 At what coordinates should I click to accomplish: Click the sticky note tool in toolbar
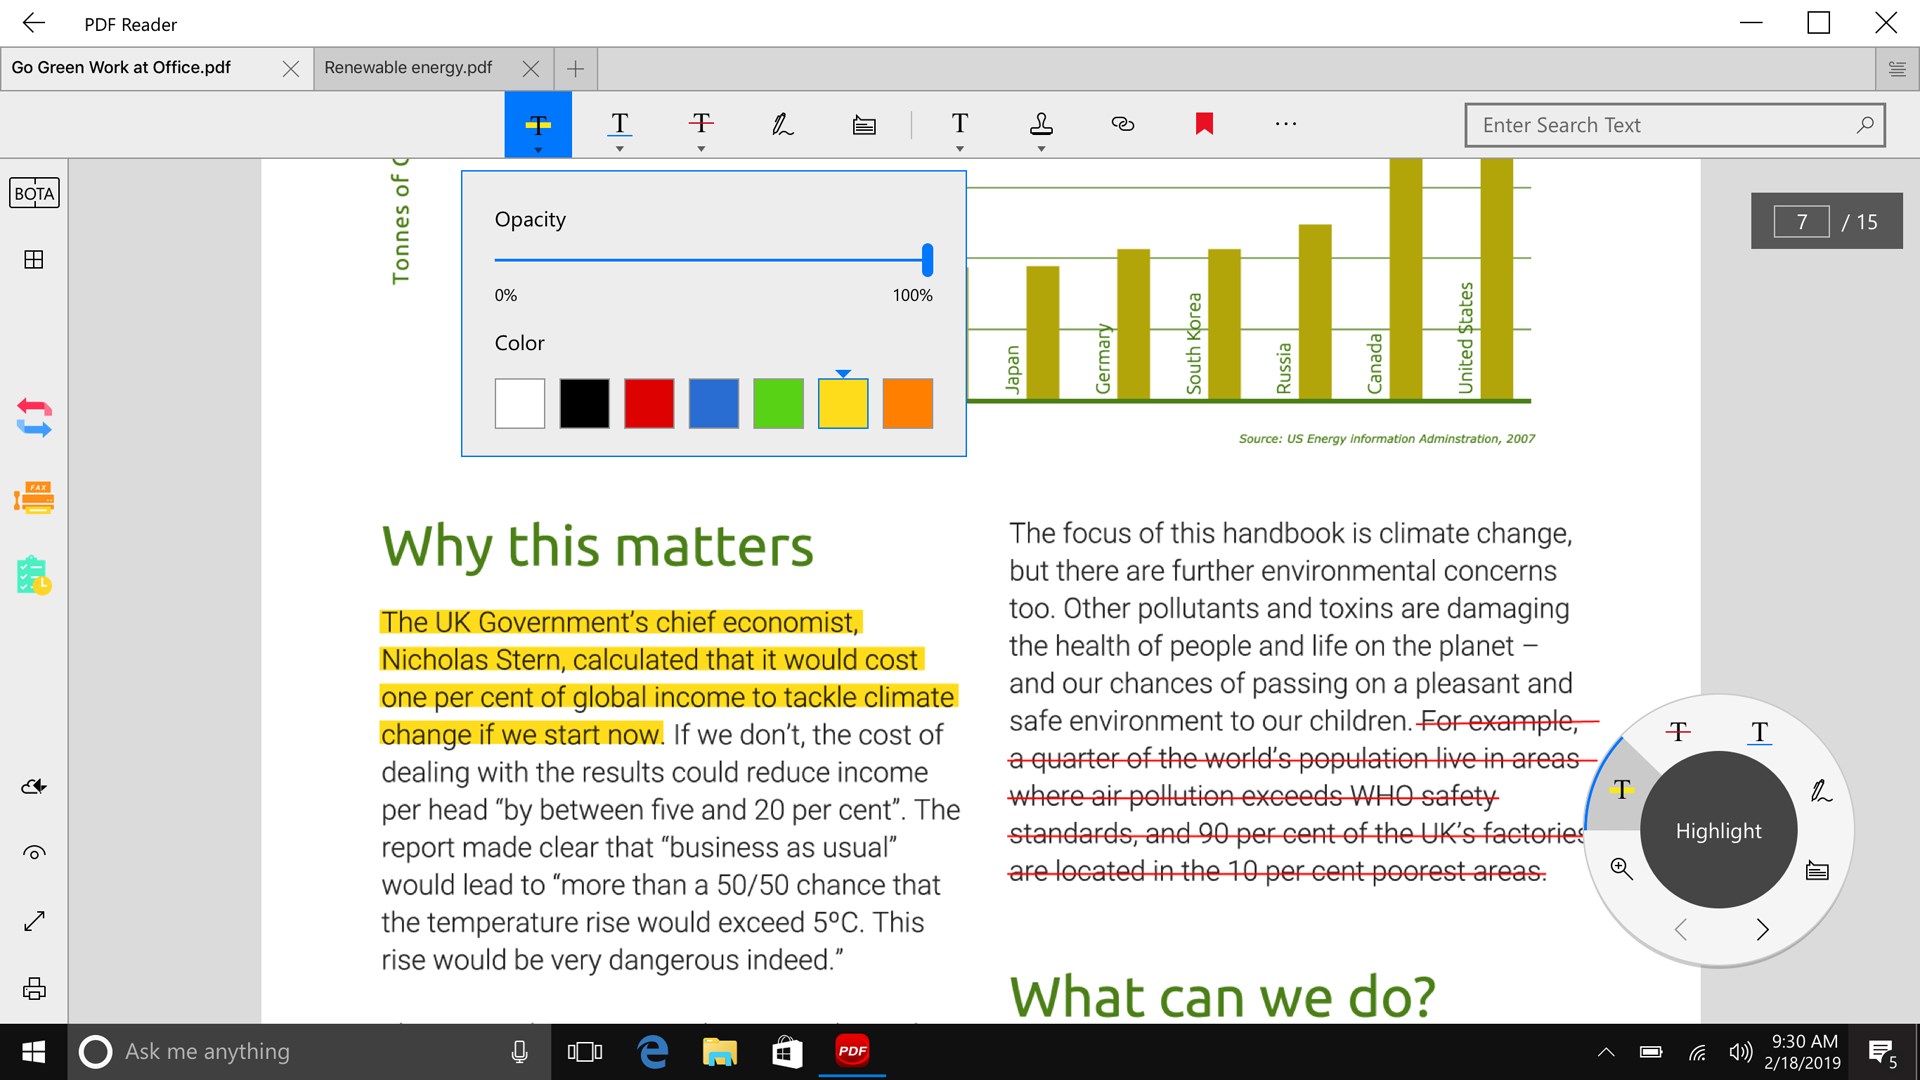pos(864,125)
